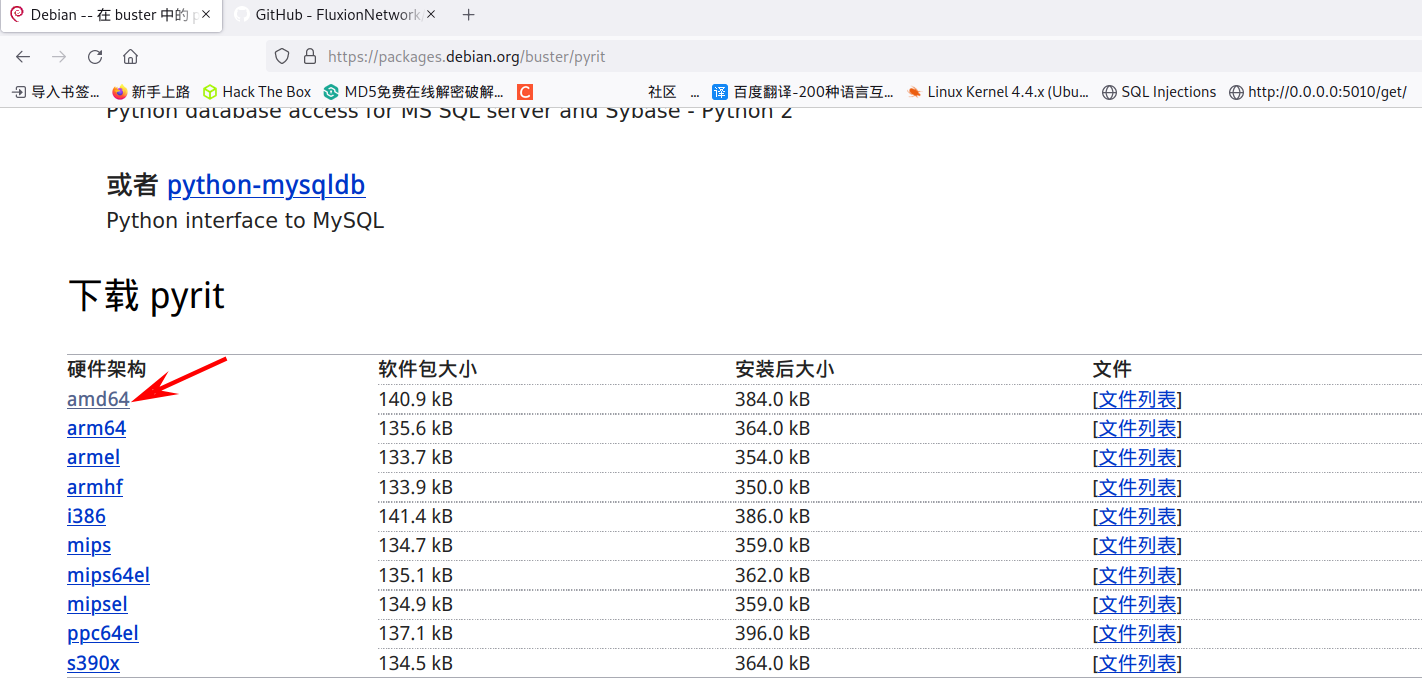Click inside the address bar
The image size is (1422, 692).
[600, 57]
